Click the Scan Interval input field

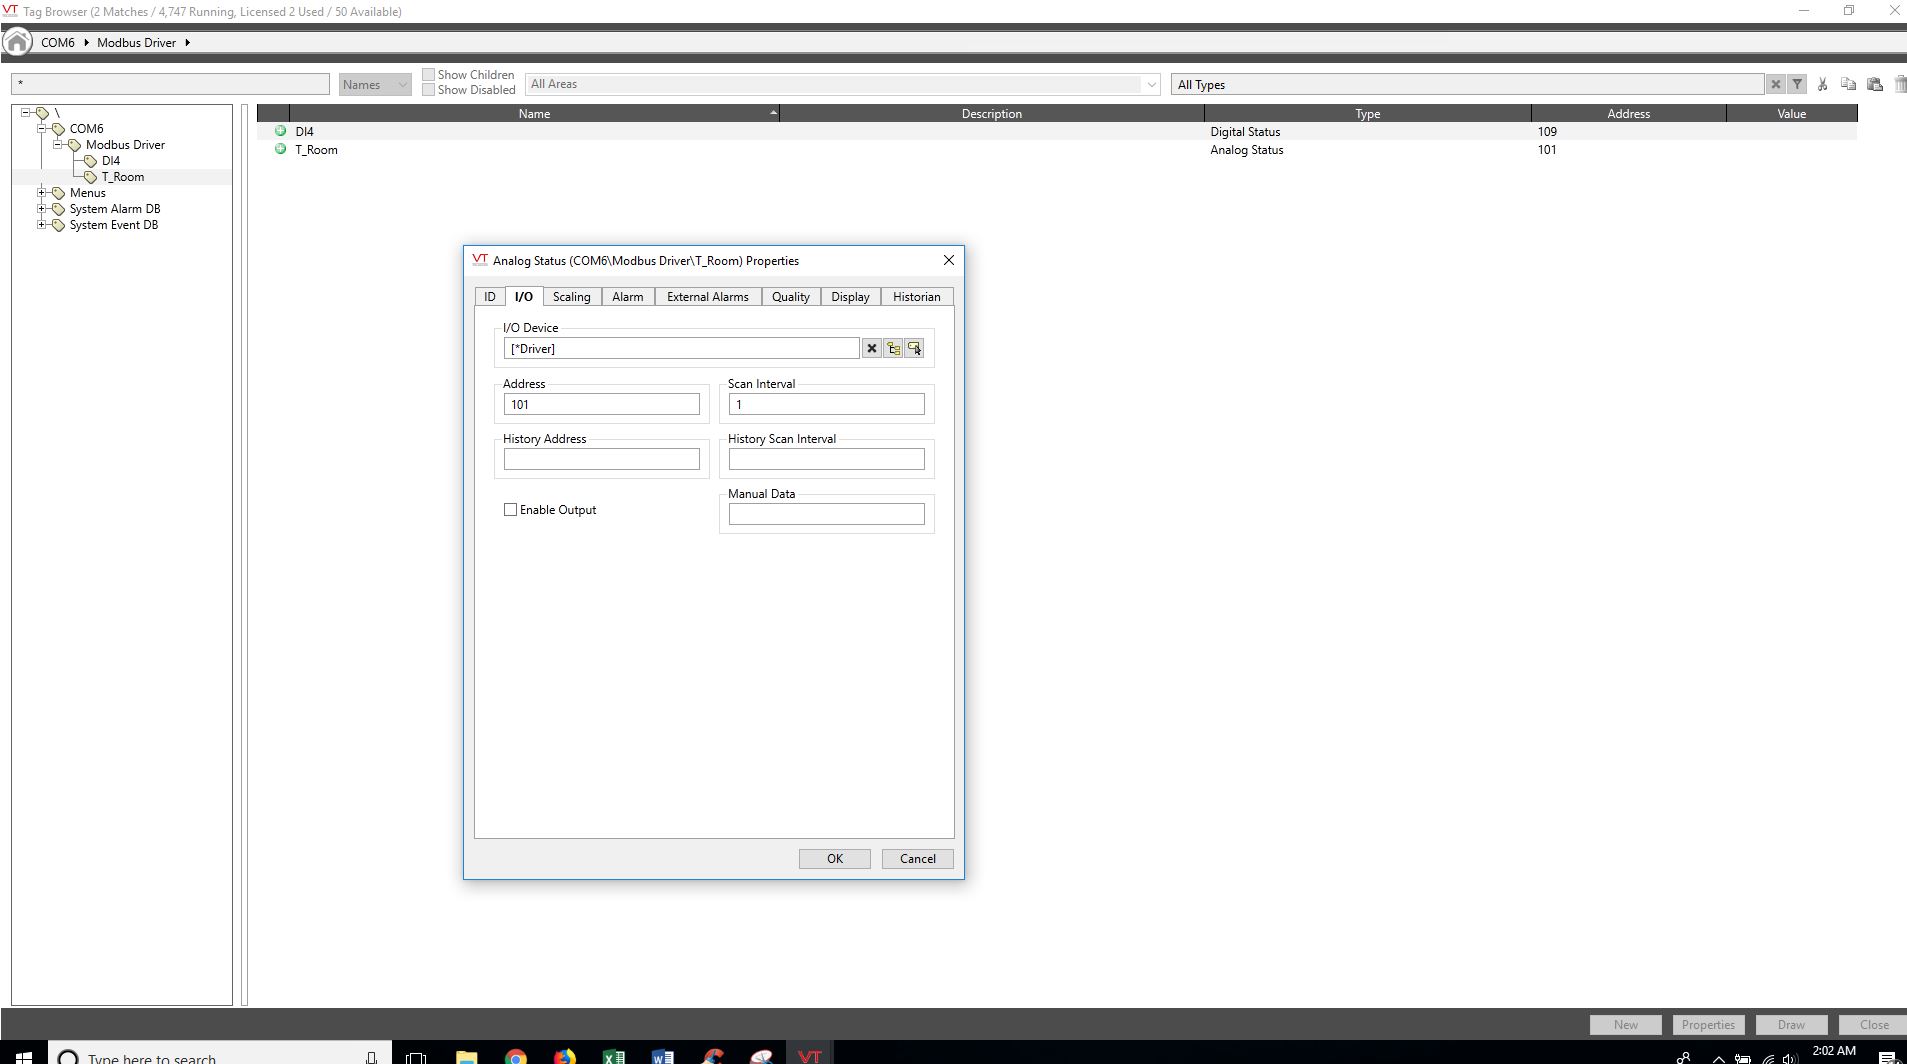click(827, 405)
